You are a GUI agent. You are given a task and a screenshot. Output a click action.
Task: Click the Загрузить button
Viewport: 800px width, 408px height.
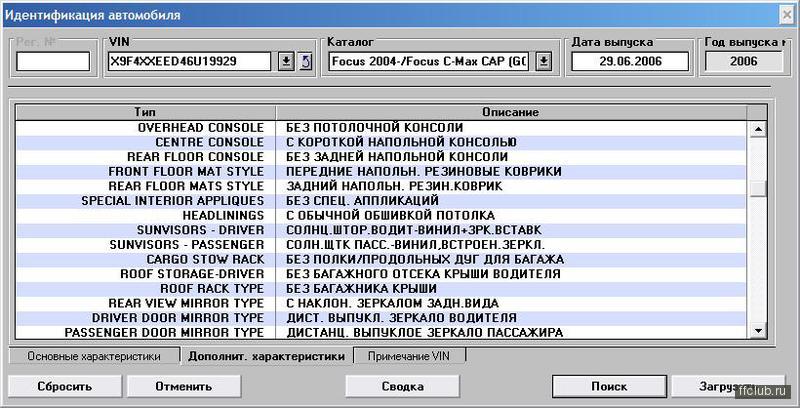click(x=728, y=386)
